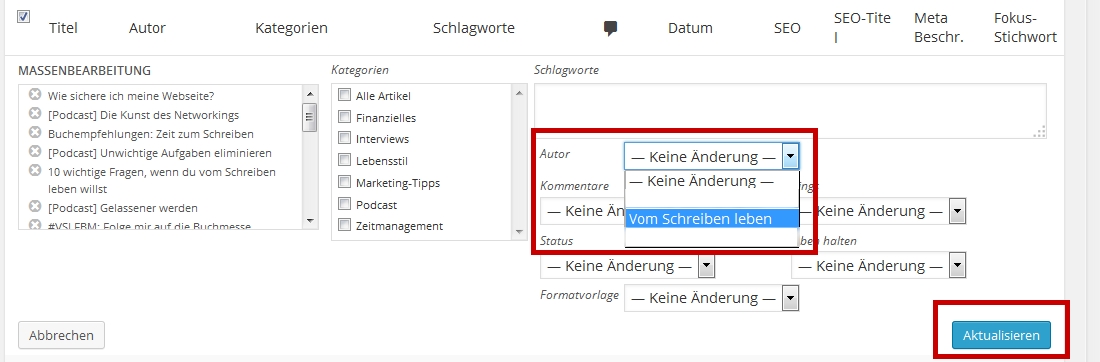Remove '[Podcast] Unwichtige Aufgaben eliminieren' entry
Screen dimensions: 1100x362
click(35, 152)
